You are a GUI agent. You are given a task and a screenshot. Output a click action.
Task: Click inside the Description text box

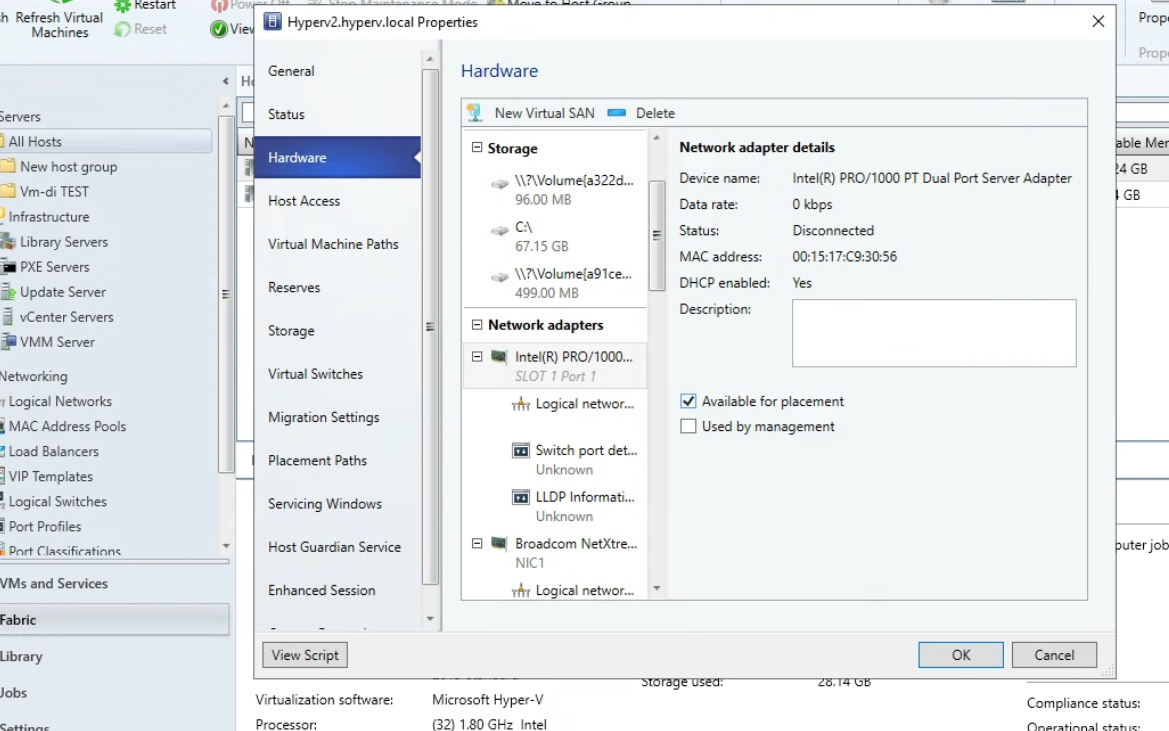click(934, 333)
